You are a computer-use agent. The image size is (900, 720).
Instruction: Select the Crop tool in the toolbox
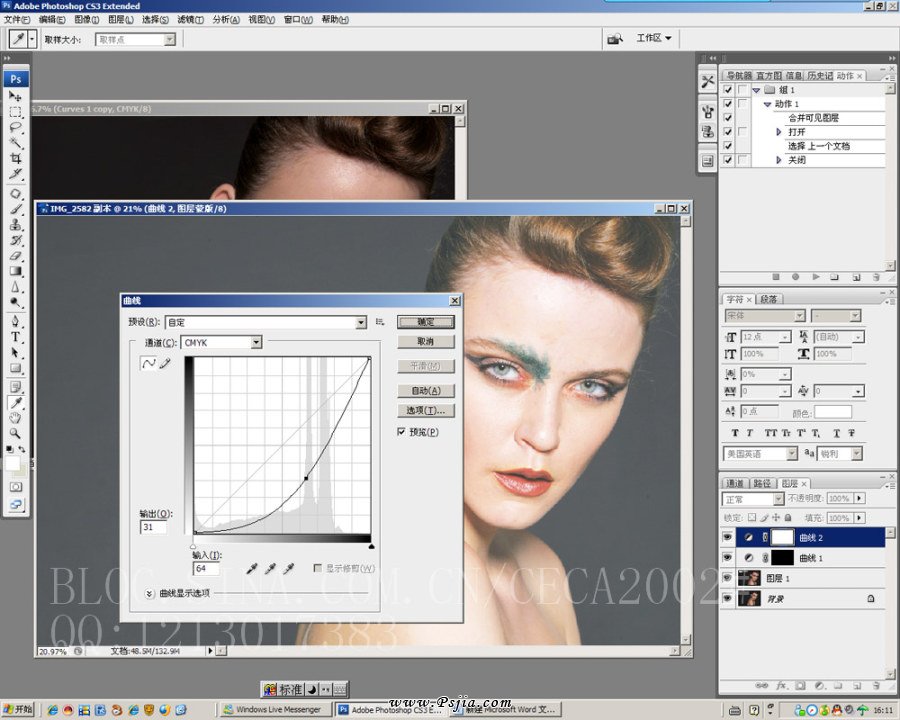click(x=16, y=158)
